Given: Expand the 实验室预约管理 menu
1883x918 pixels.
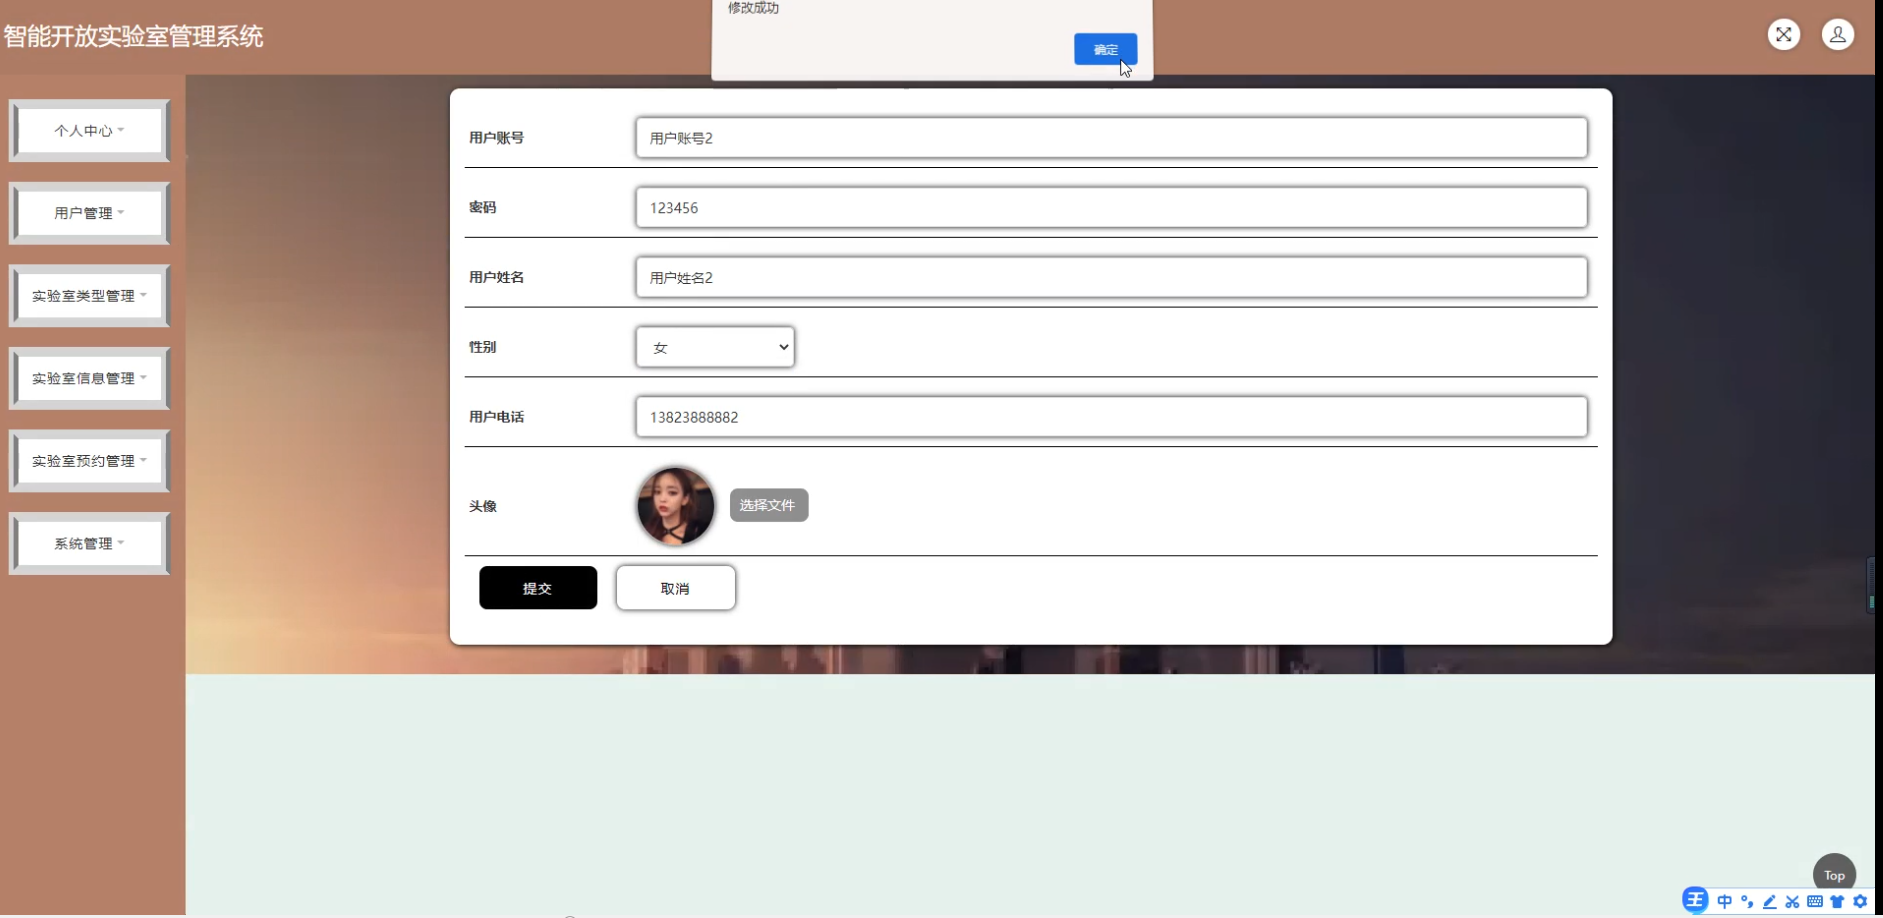Looking at the screenshot, I should tap(89, 461).
